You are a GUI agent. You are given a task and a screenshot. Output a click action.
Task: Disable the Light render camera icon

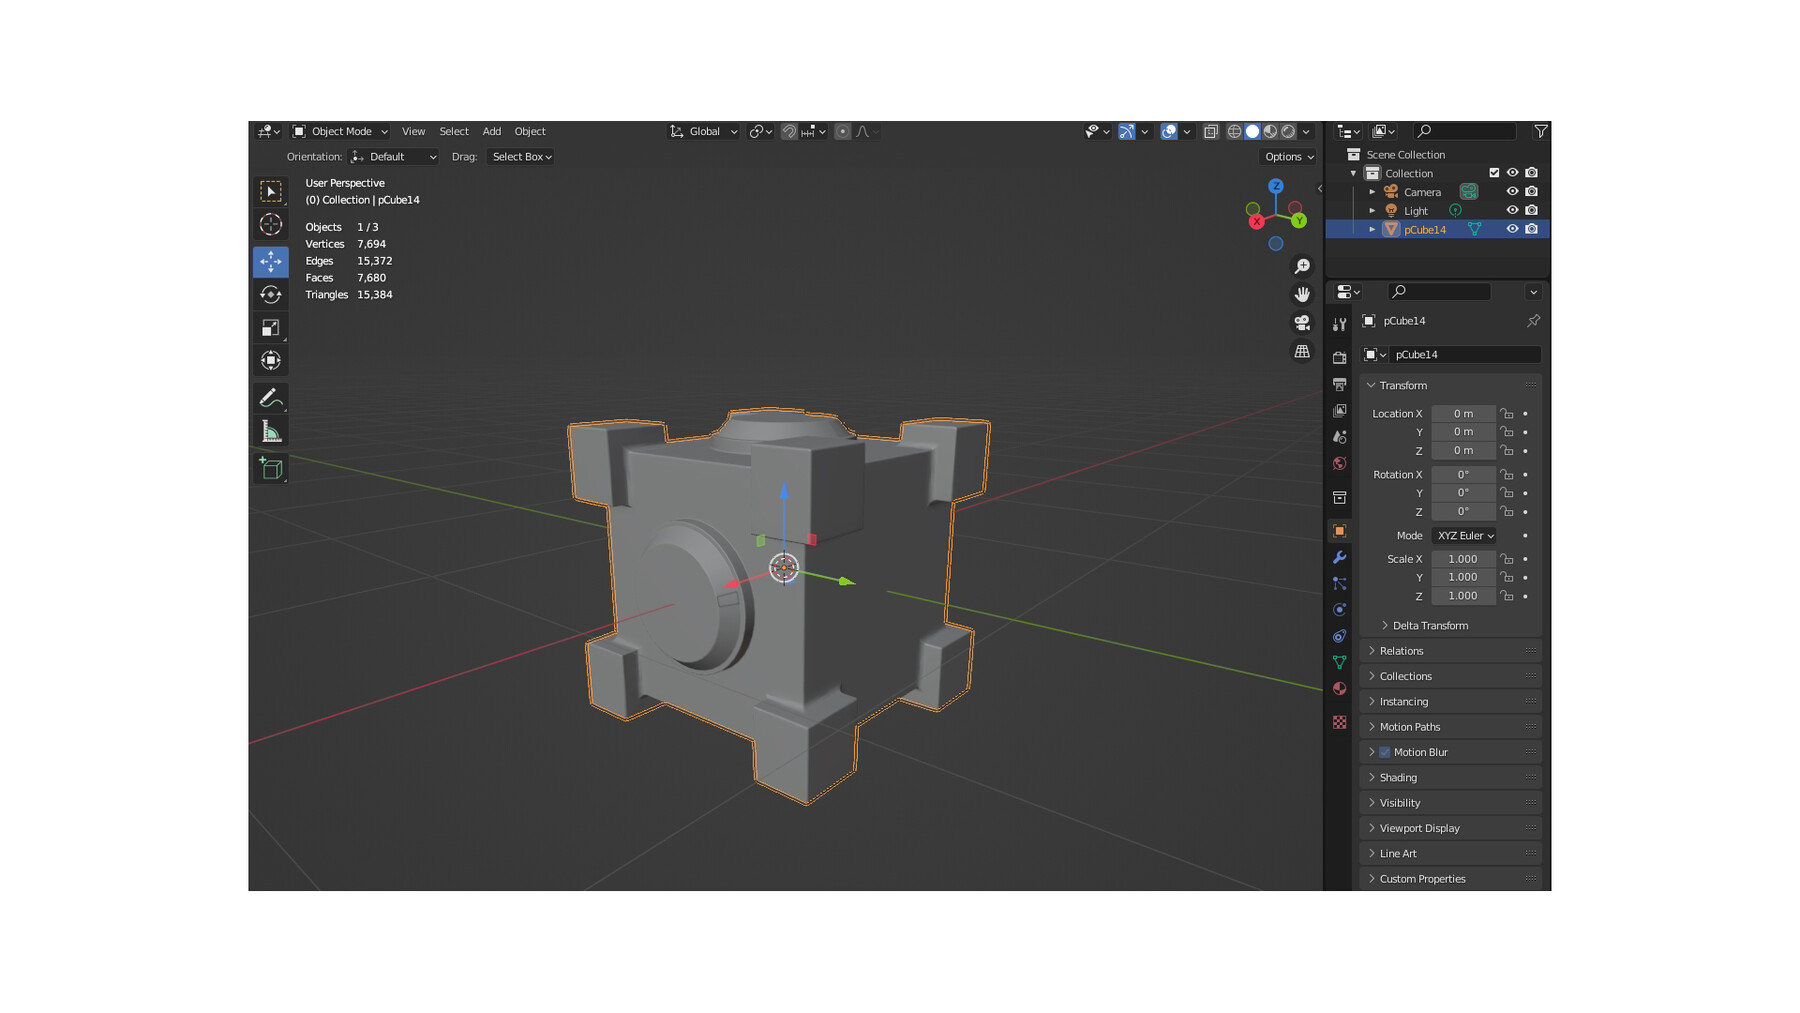1531,211
